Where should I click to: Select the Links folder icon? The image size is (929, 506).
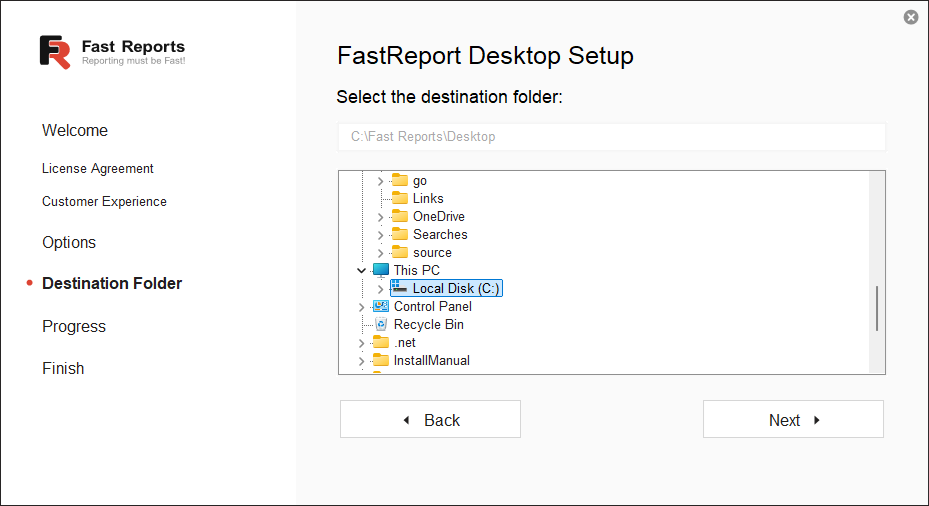point(400,198)
